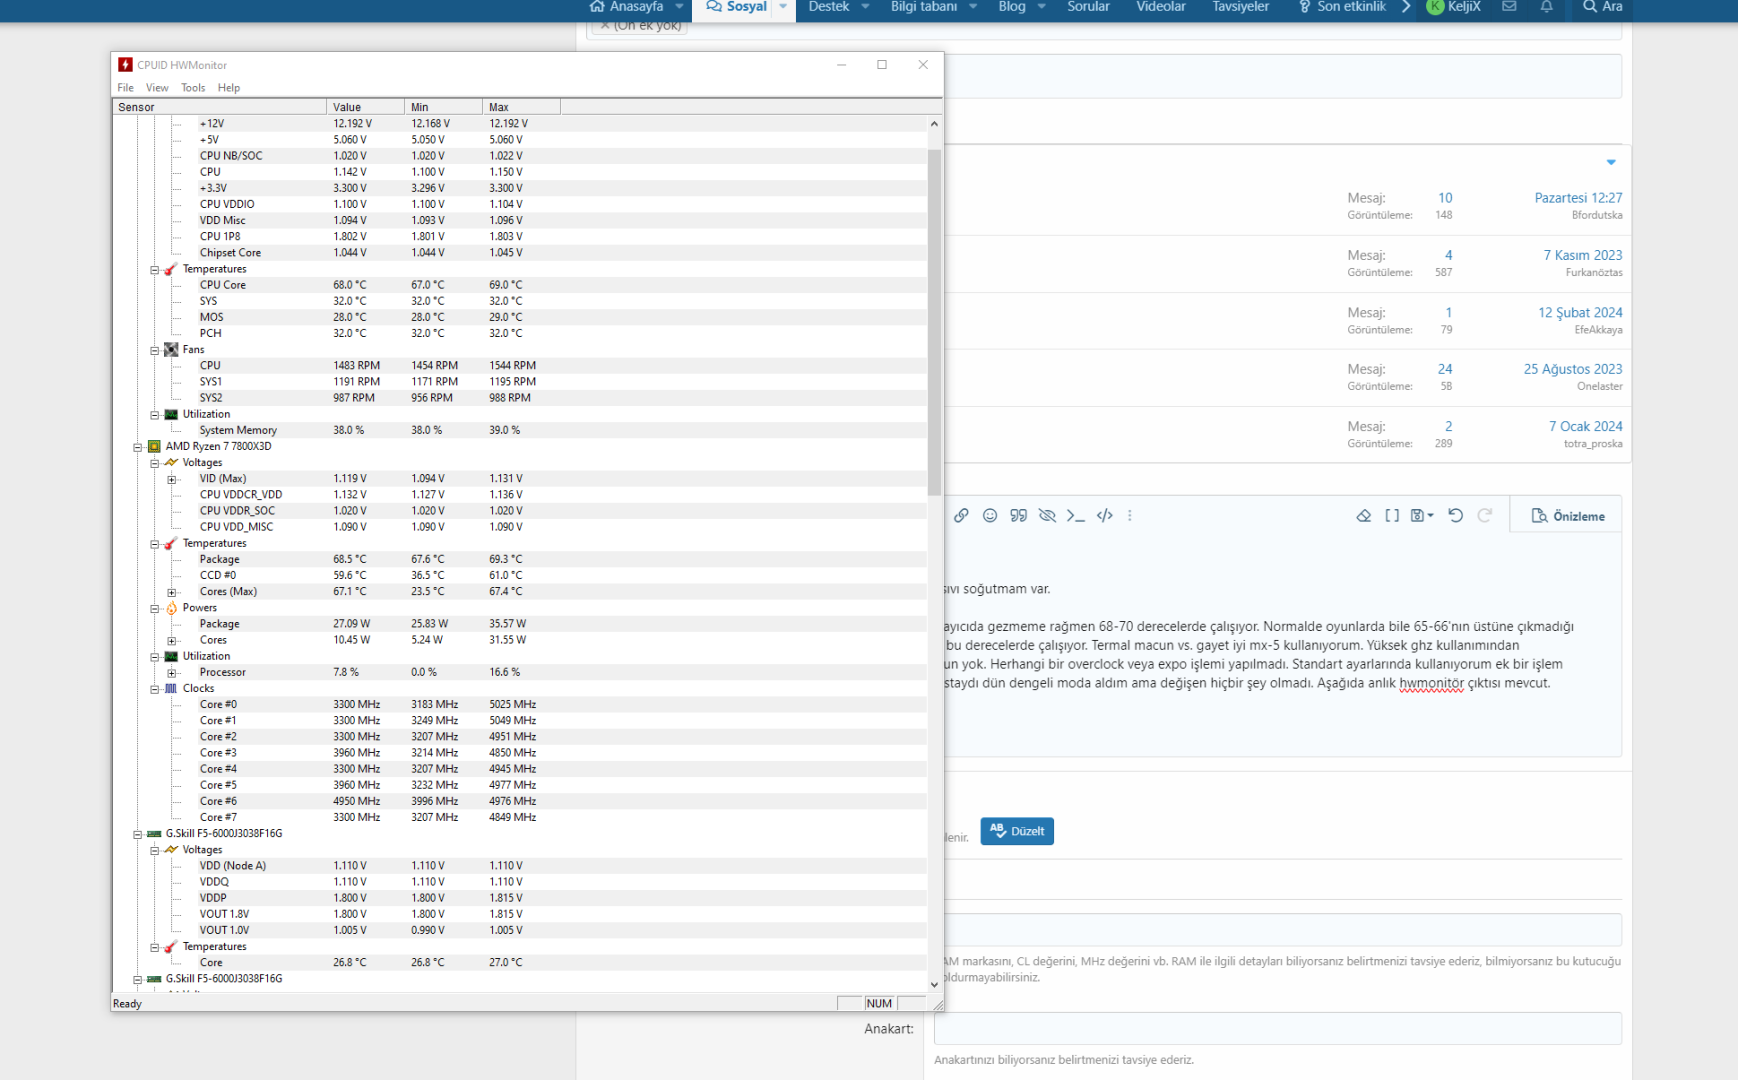Go to the Videolar forum tab
Viewport: 1738px width, 1080px height.
click(1161, 7)
